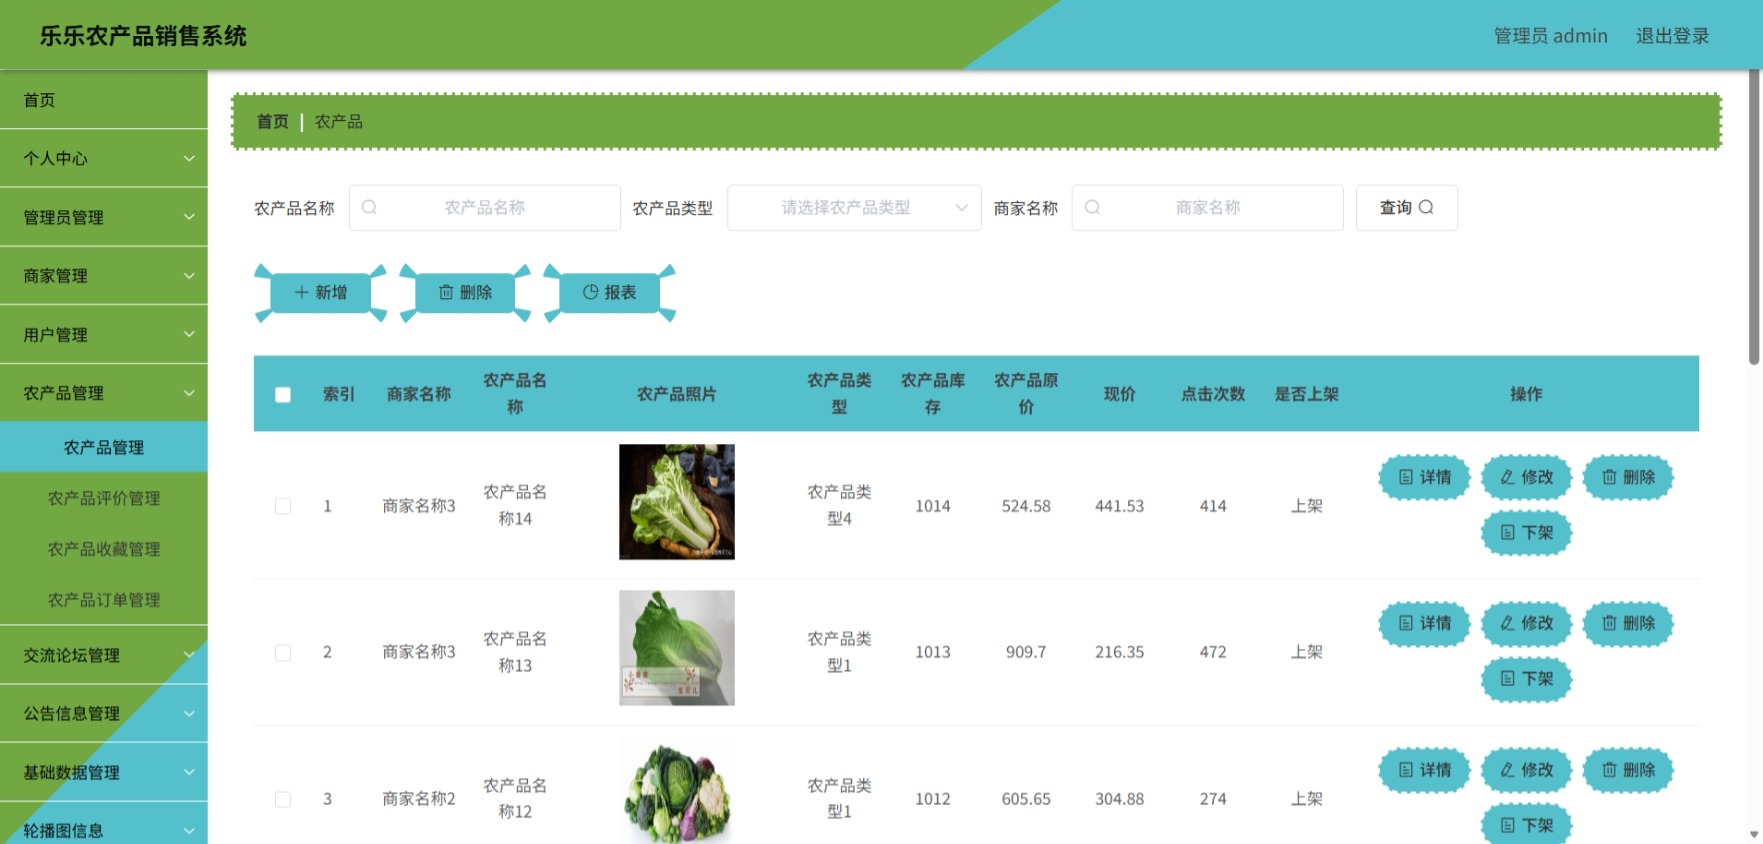
Task: Open 农产品订单管理 submenu item
Action: [x=104, y=600]
